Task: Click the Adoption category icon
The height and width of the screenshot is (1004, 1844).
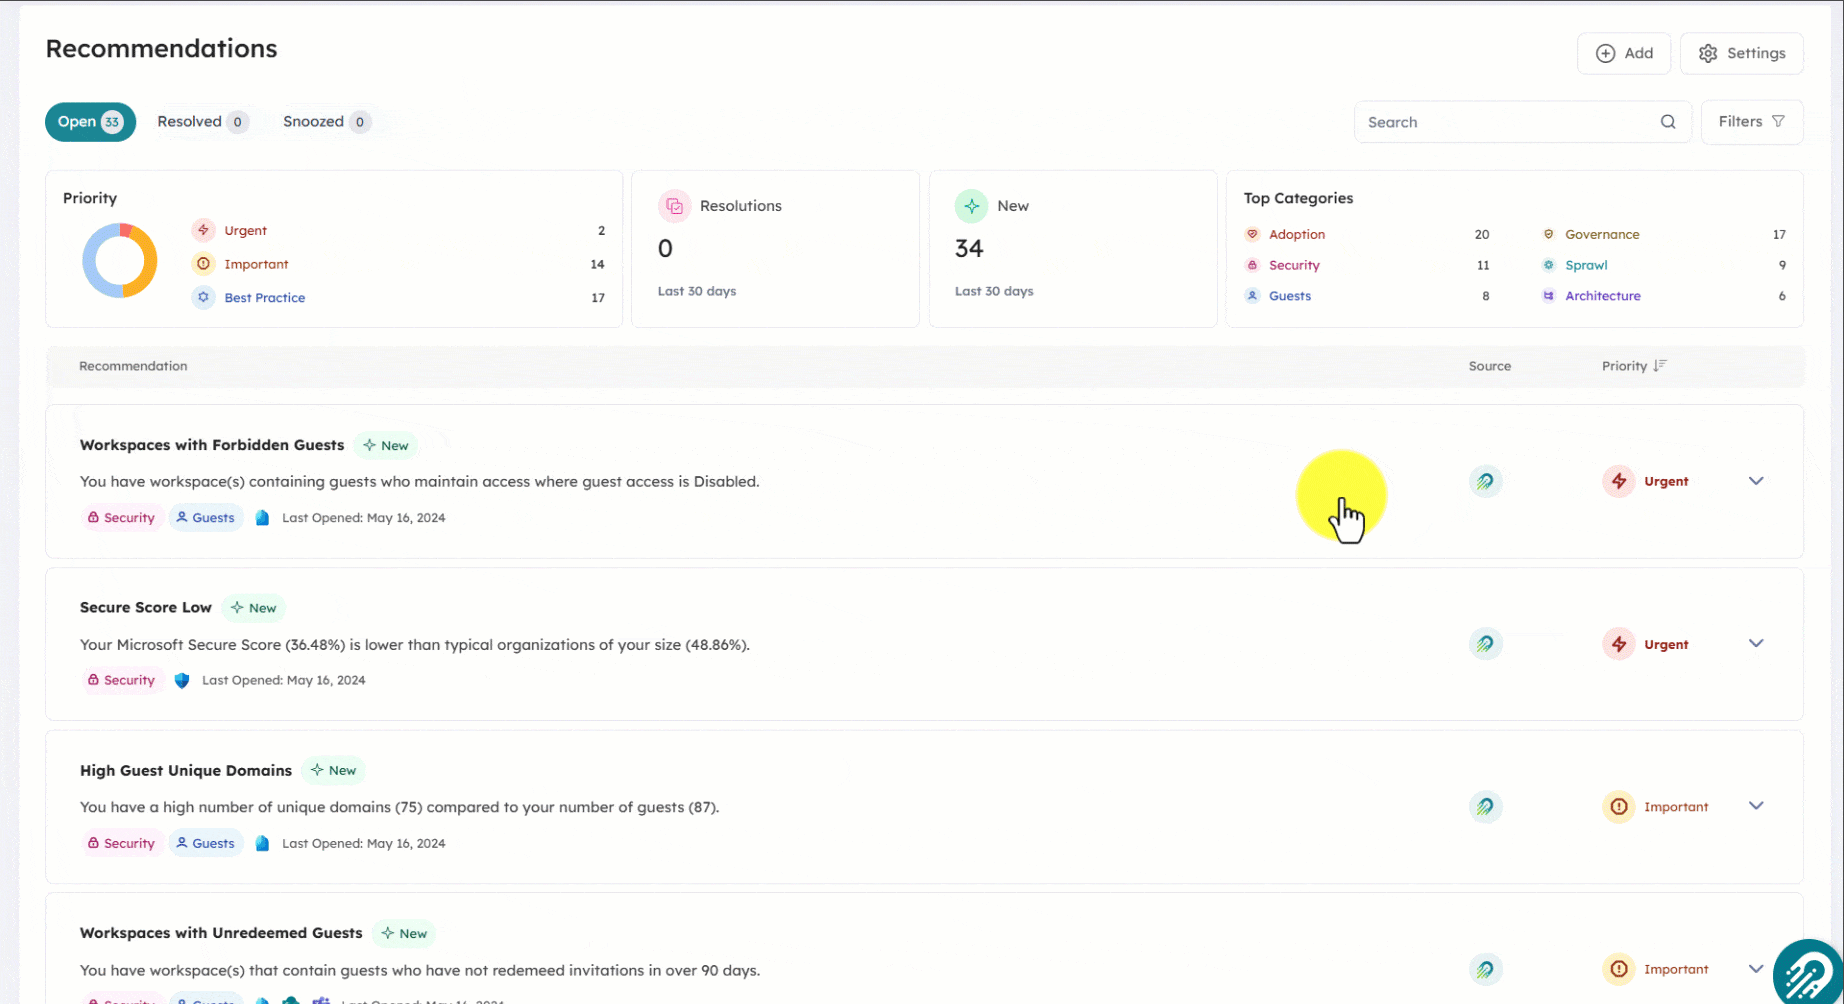Action: pyautogui.click(x=1252, y=234)
